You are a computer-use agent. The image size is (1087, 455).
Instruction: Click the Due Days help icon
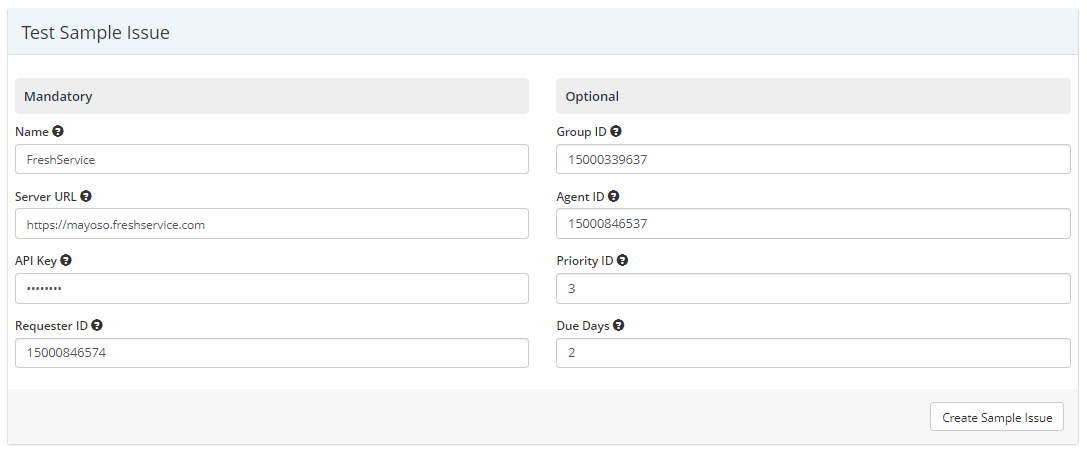(619, 325)
